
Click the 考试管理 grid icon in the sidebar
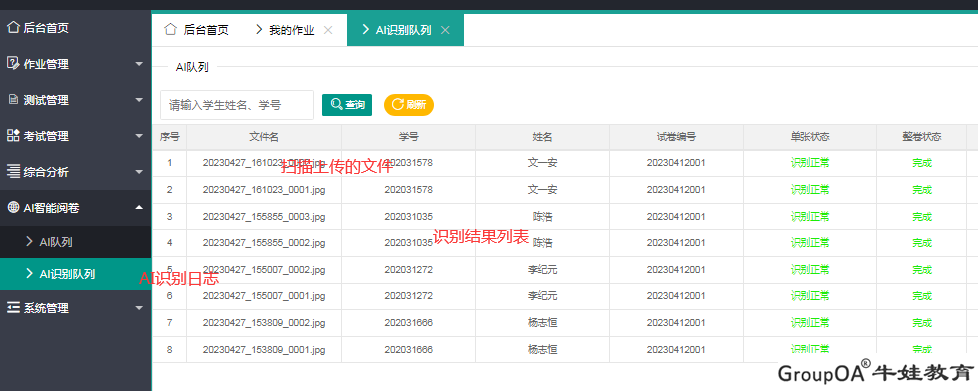point(13,136)
